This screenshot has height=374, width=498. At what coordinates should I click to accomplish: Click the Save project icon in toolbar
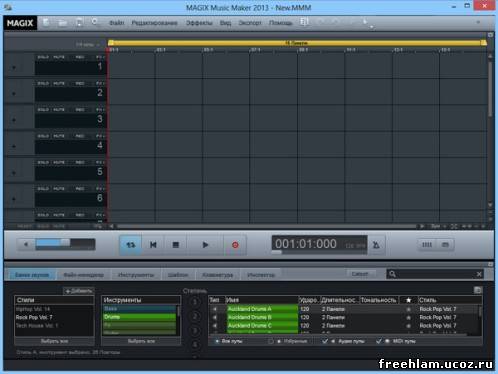pyautogui.click(x=79, y=22)
